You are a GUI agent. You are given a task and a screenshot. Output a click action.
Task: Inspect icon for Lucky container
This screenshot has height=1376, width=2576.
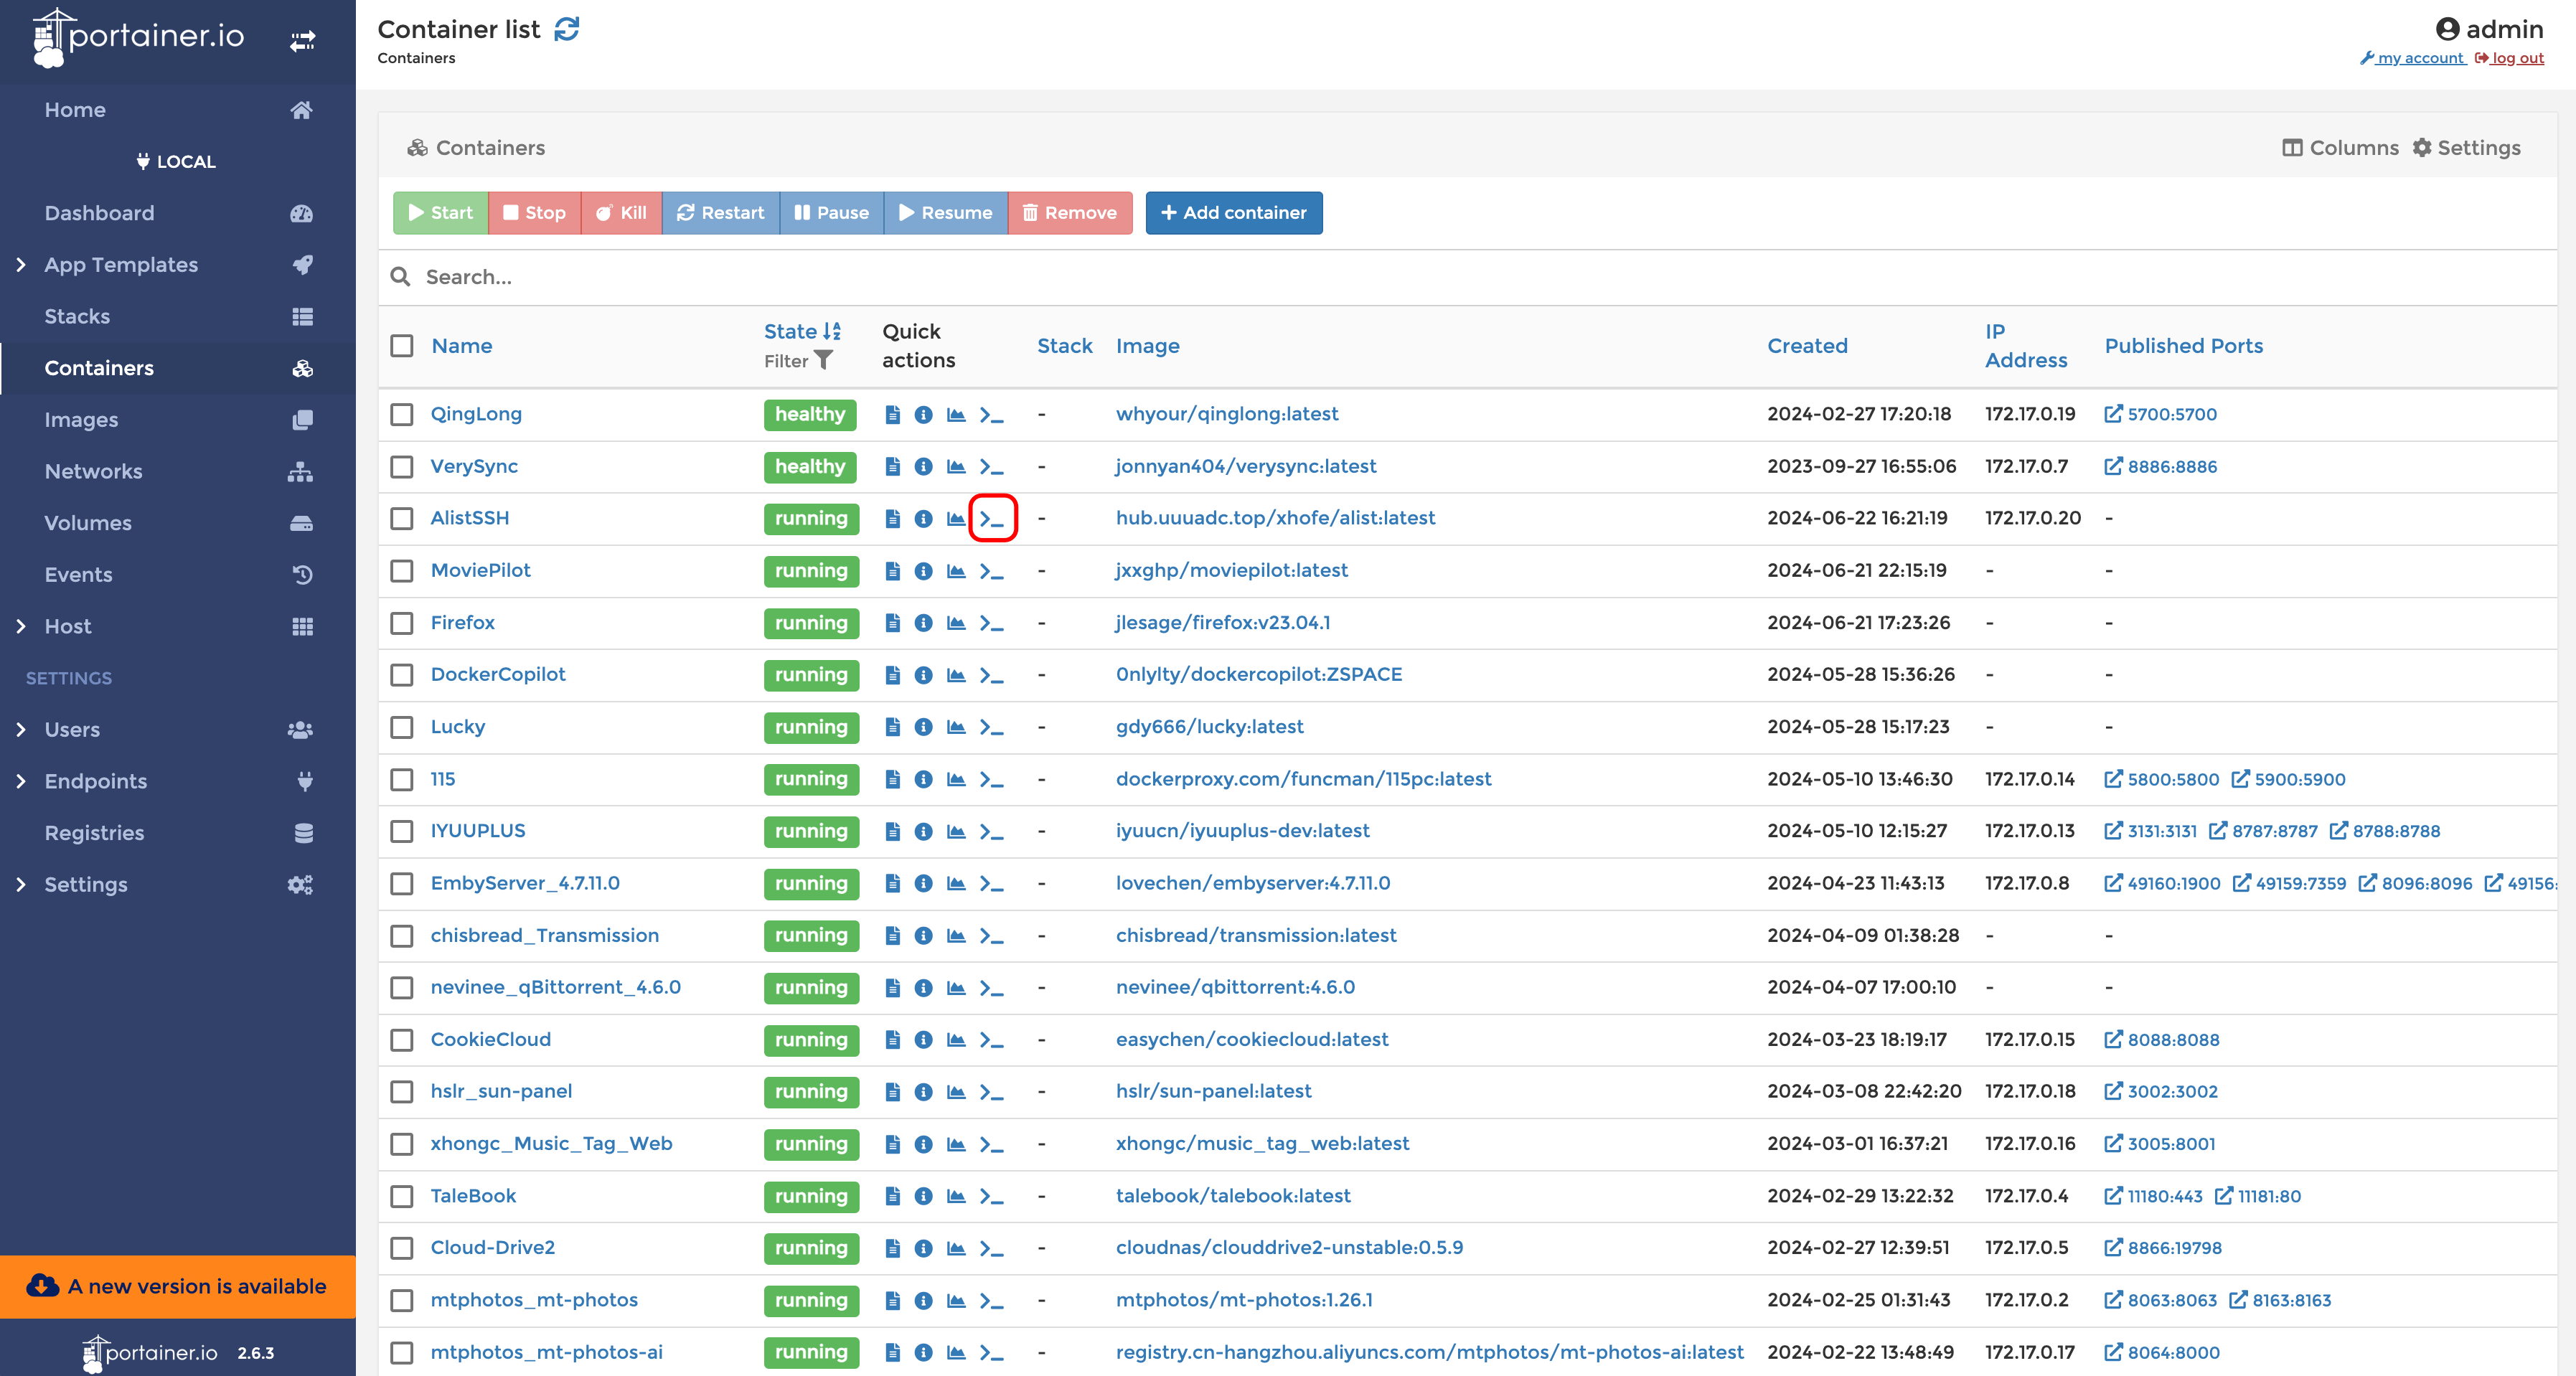pyautogui.click(x=923, y=727)
